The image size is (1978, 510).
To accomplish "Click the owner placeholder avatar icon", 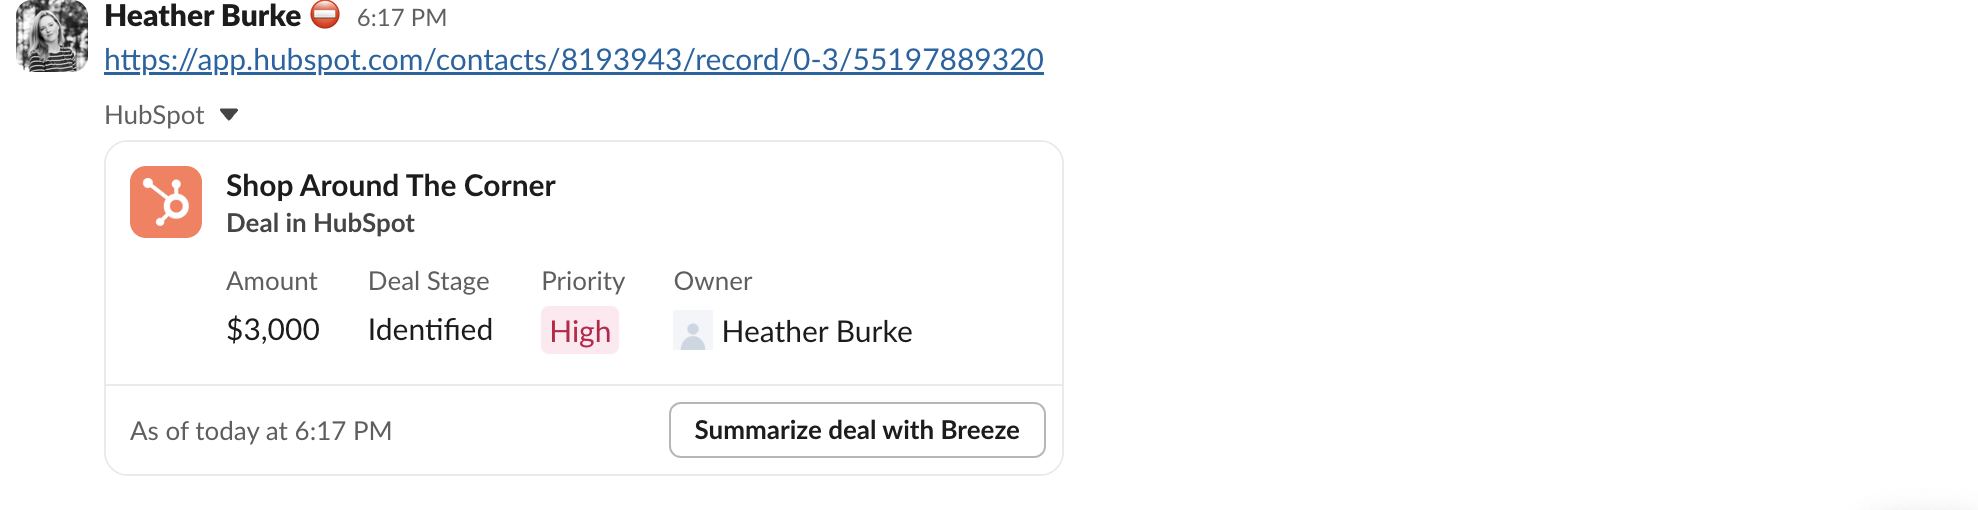I will pos(692,331).
